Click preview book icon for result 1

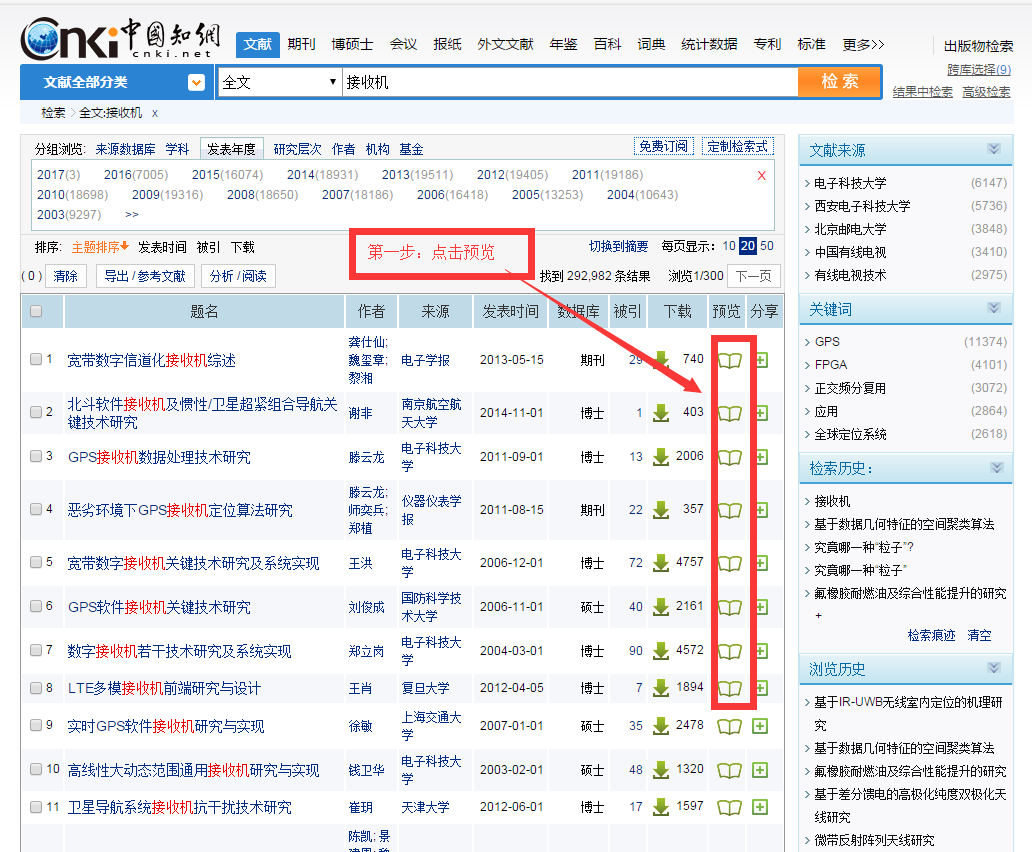click(x=730, y=360)
